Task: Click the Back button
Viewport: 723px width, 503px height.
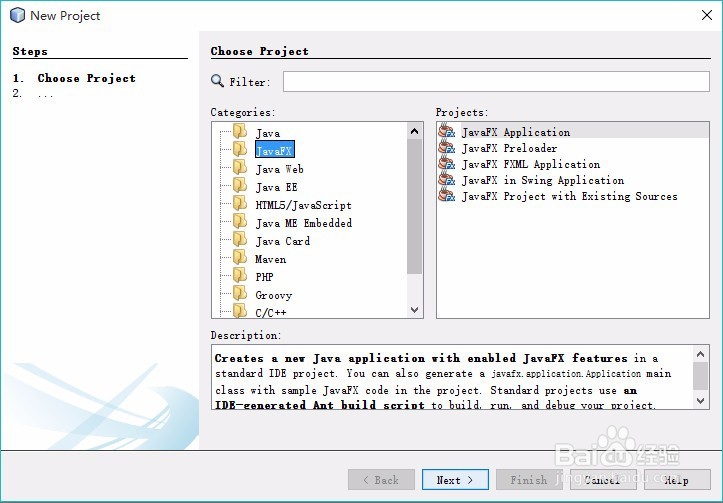Action: tap(381, 480)
